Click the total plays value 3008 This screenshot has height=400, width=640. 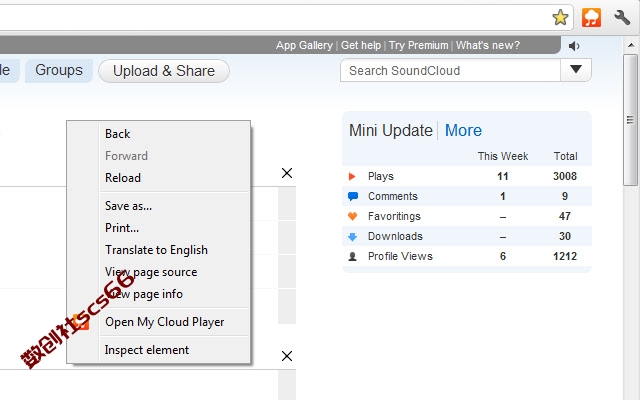point(565,176)
